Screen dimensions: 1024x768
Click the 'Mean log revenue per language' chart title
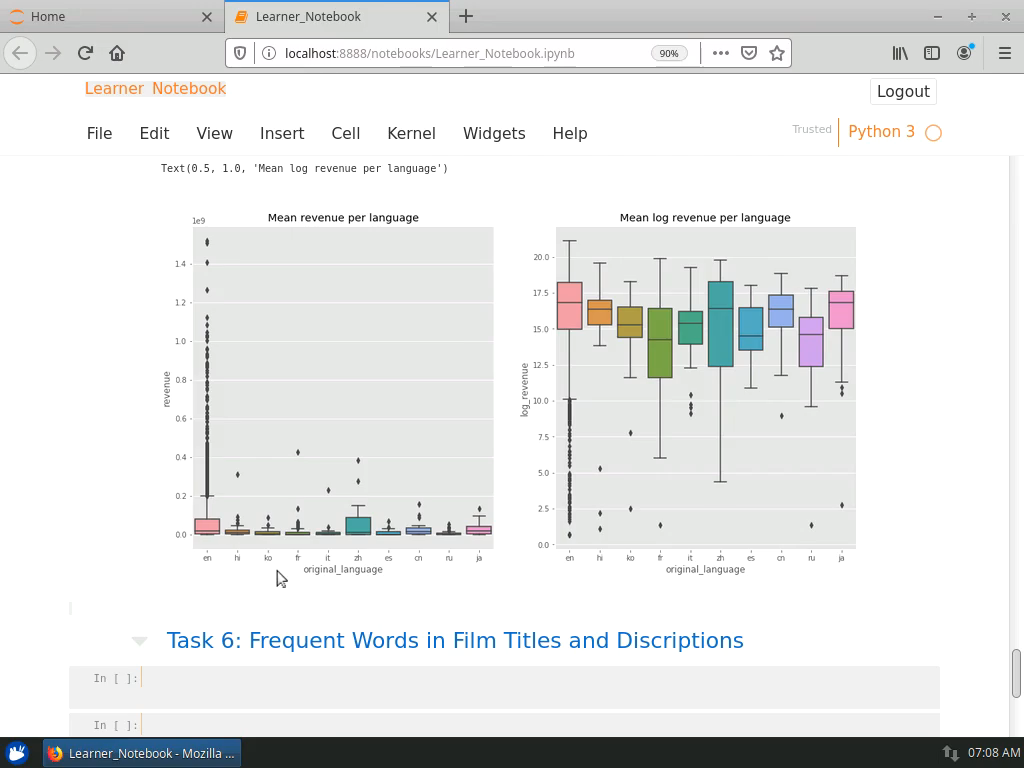click(x=705, y=217)
